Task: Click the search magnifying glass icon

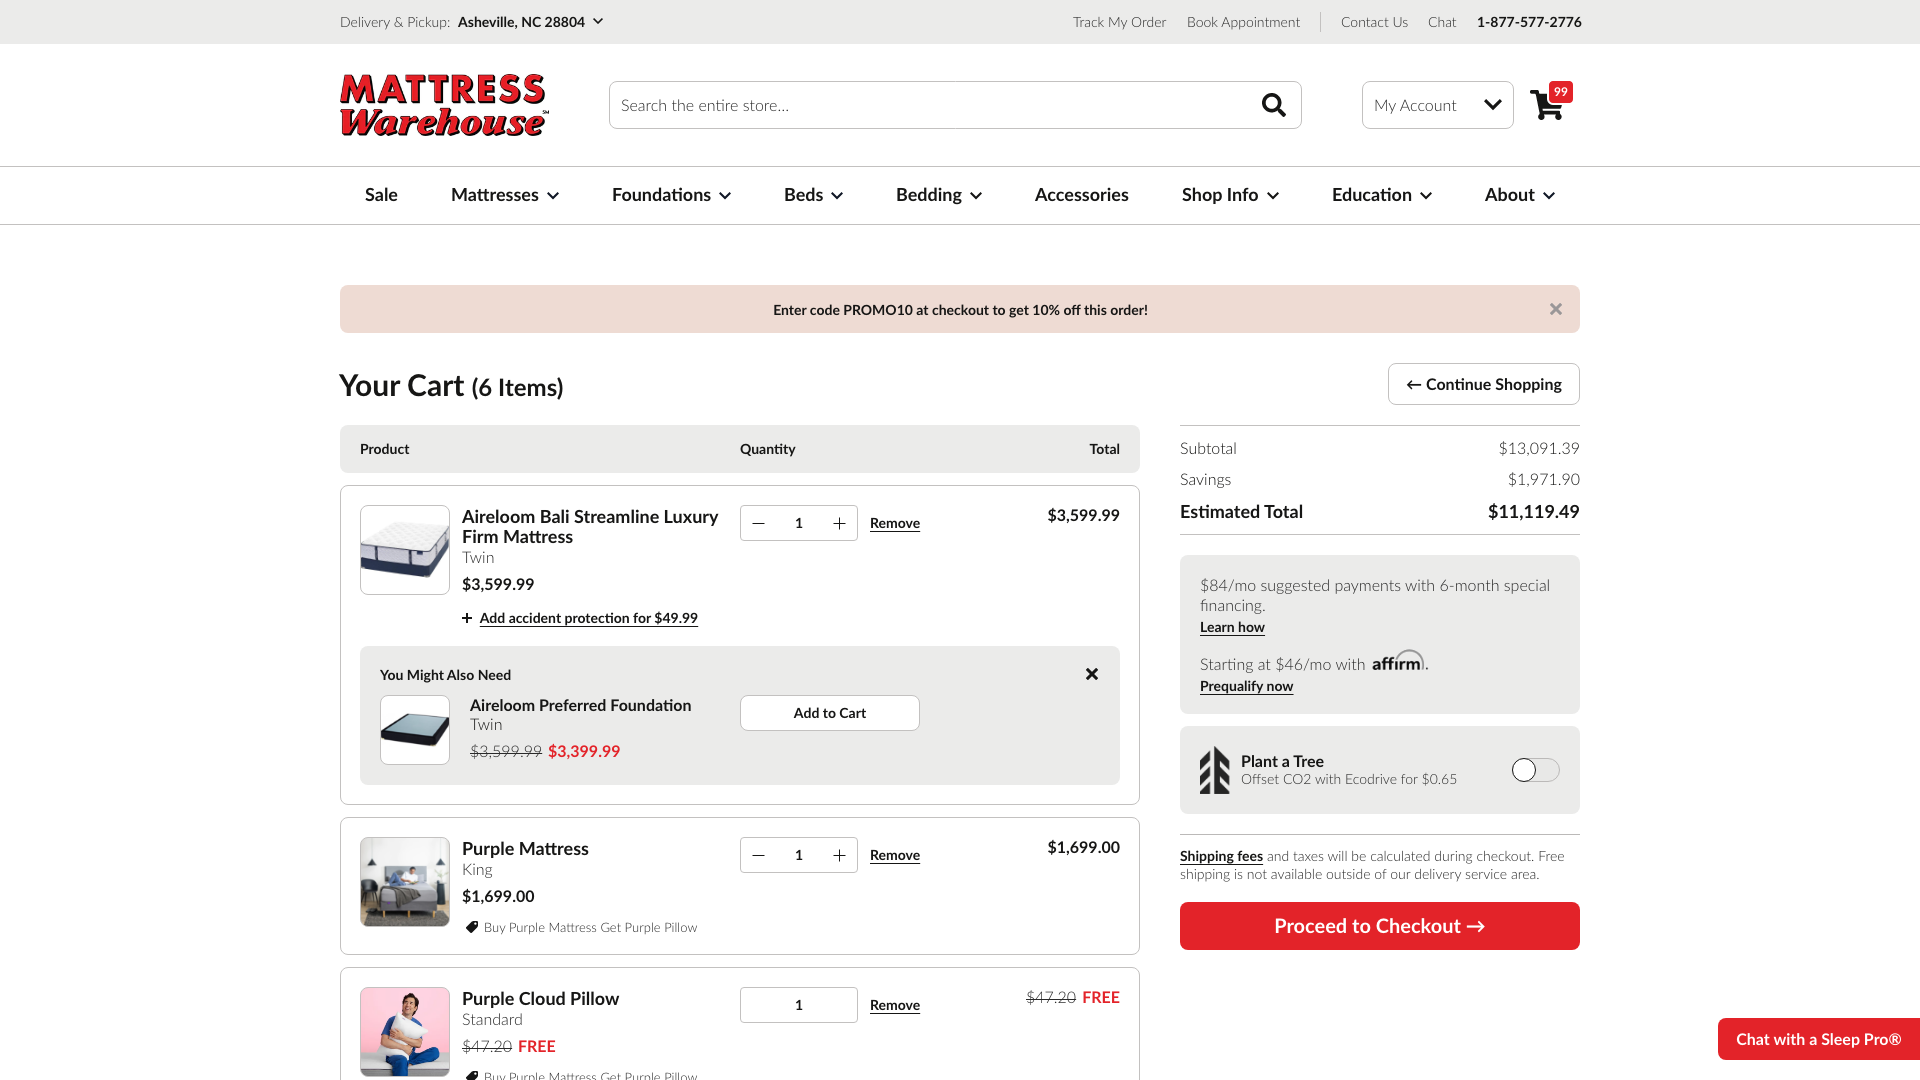Action: pos(1273,104)
